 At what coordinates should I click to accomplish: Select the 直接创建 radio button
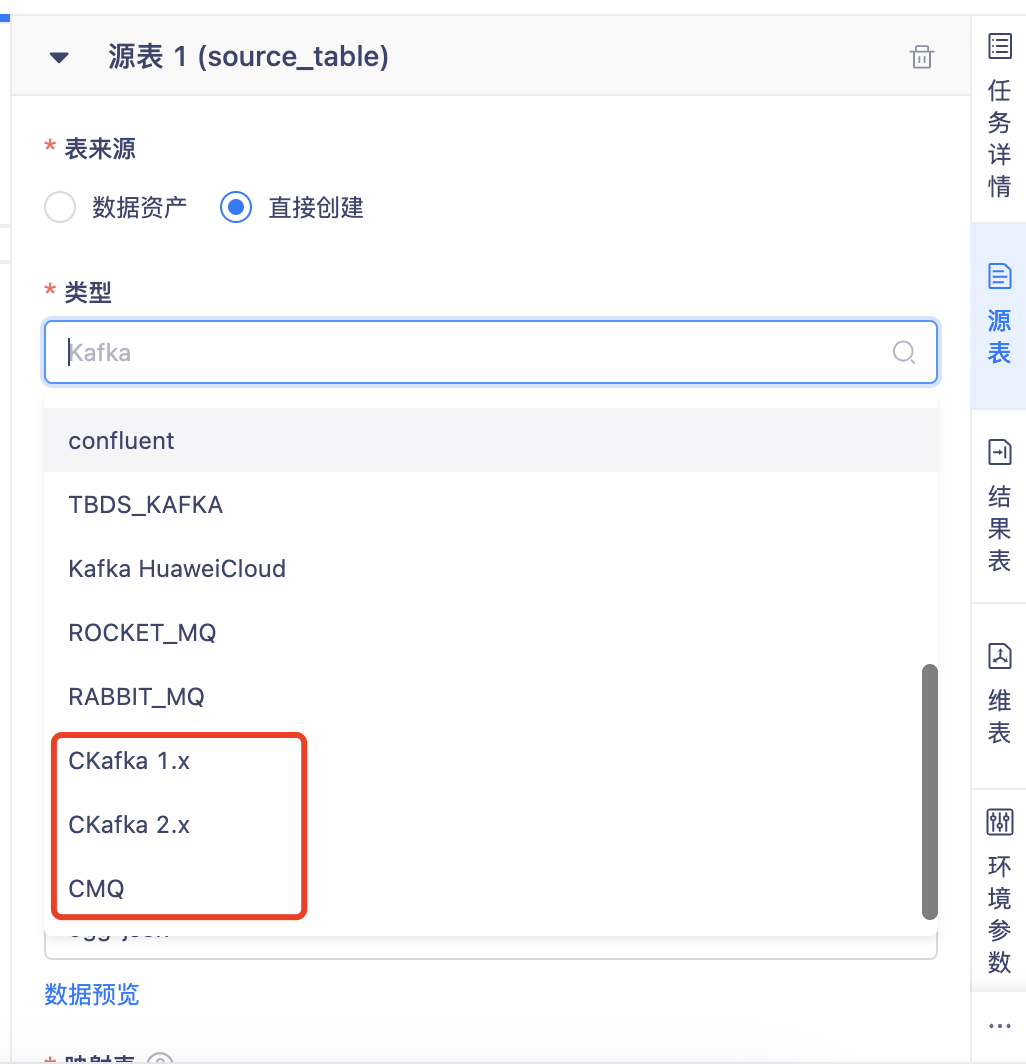[235, 207]
